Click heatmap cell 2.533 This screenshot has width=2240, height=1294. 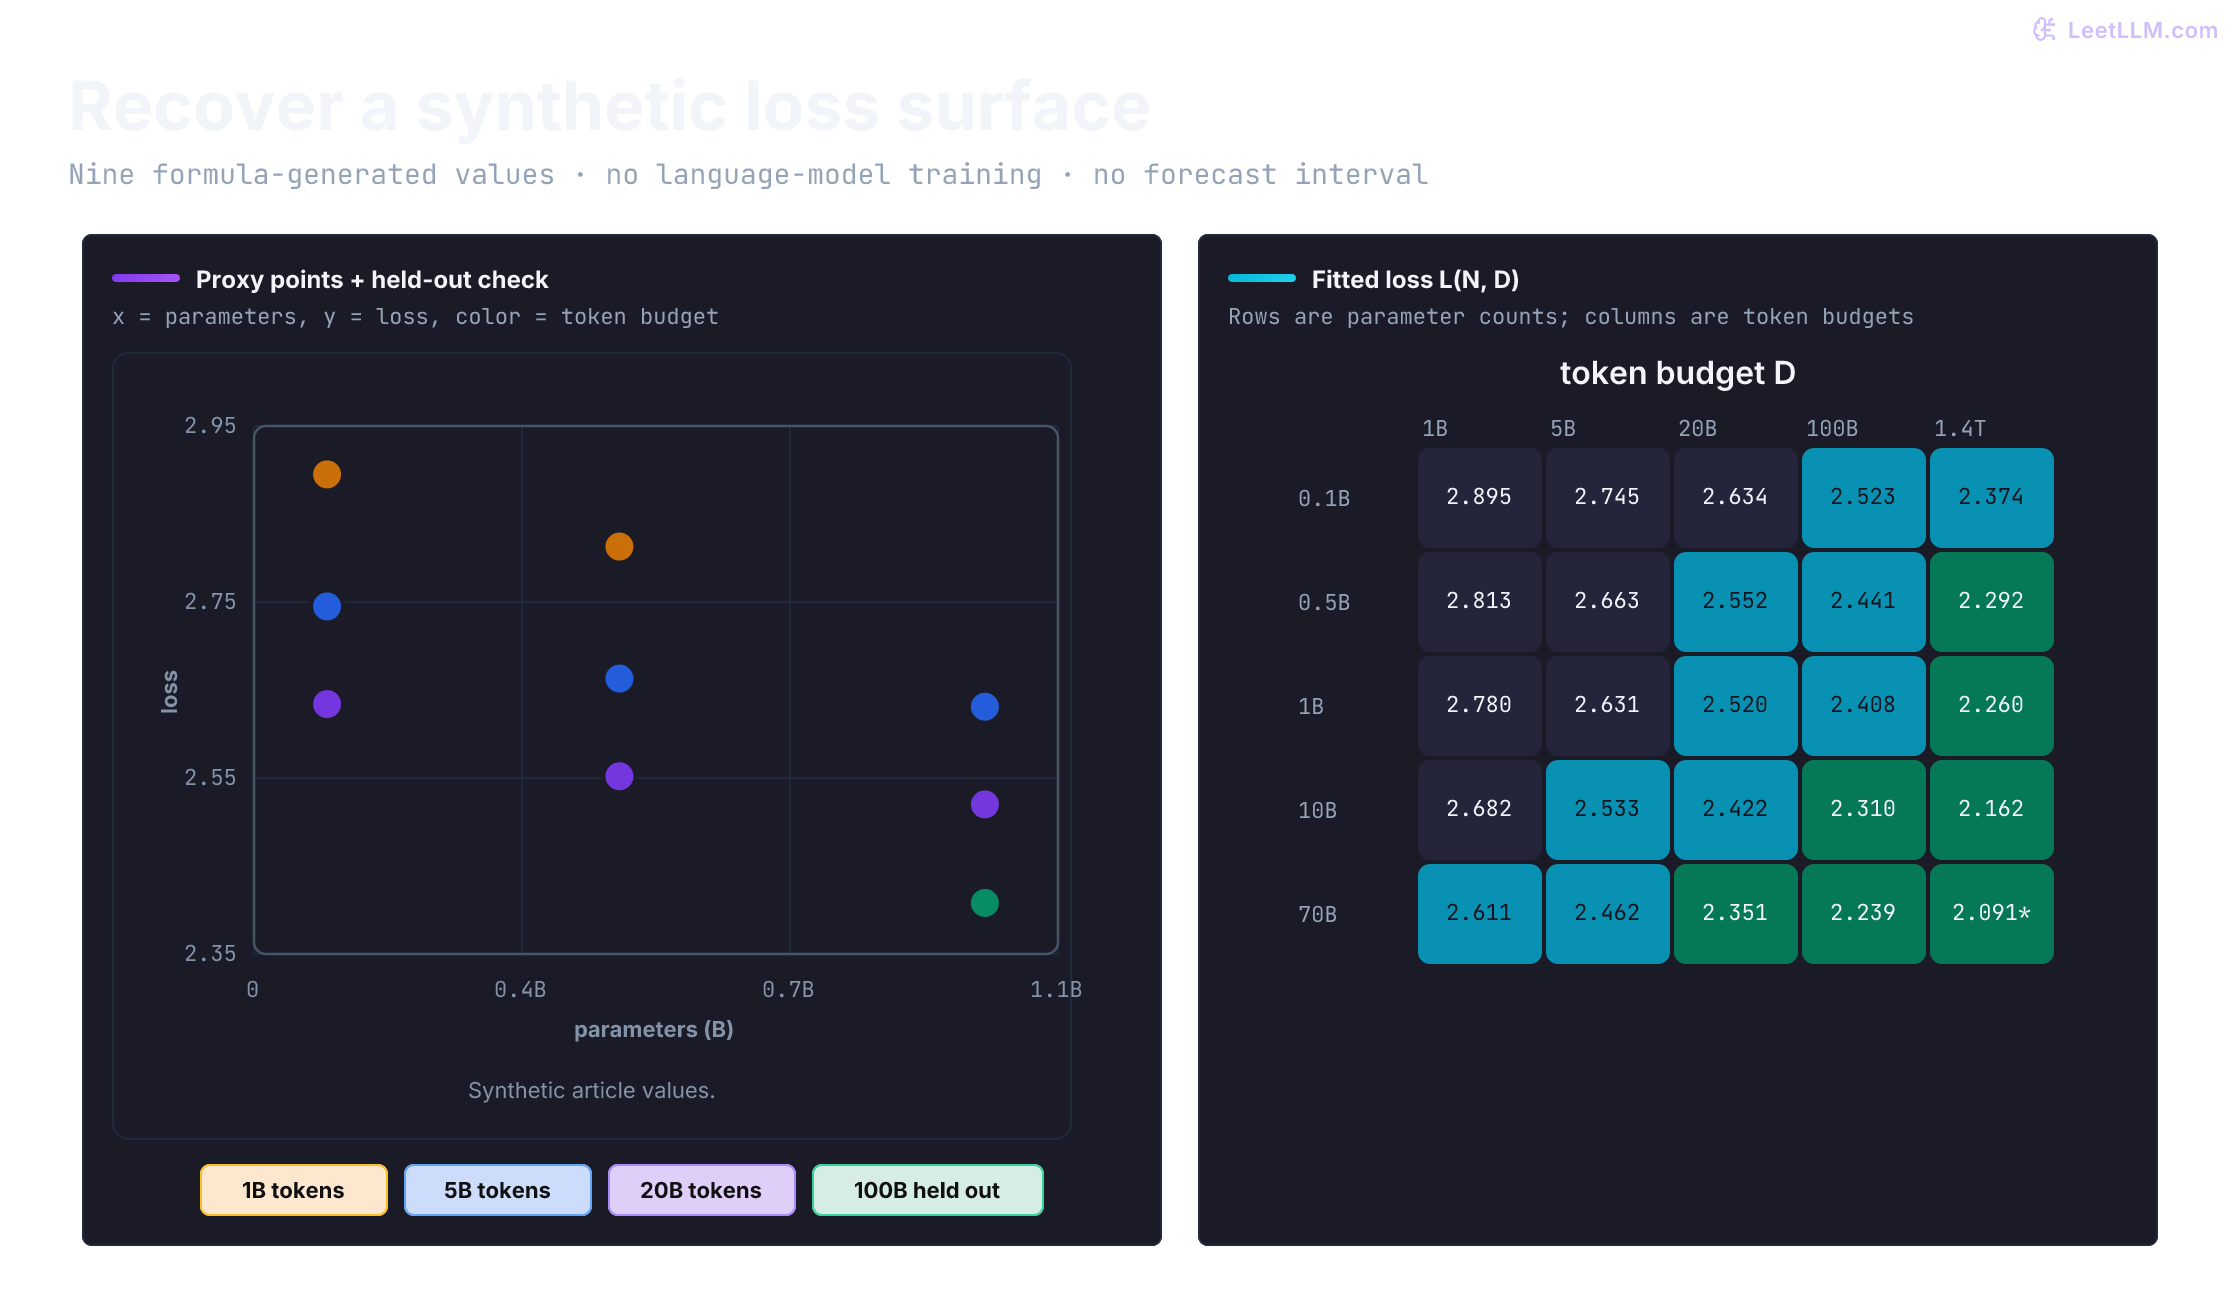click(1608, 810)
